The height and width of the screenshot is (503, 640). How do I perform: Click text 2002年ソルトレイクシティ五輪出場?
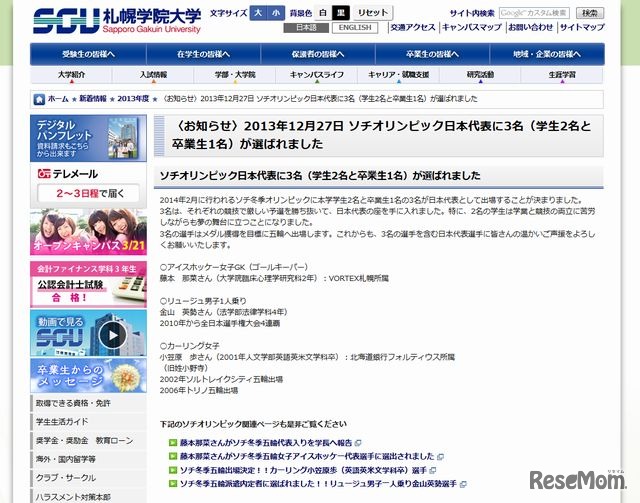[221, 379]
